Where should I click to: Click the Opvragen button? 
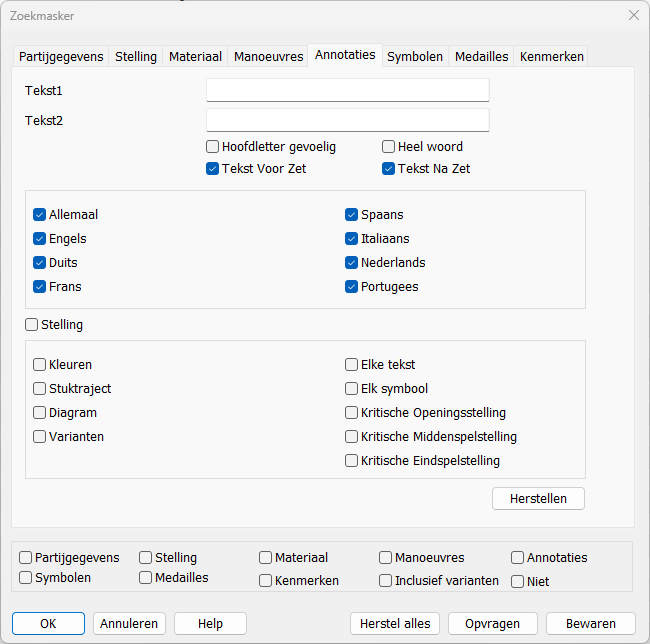[x=492, y=623]
